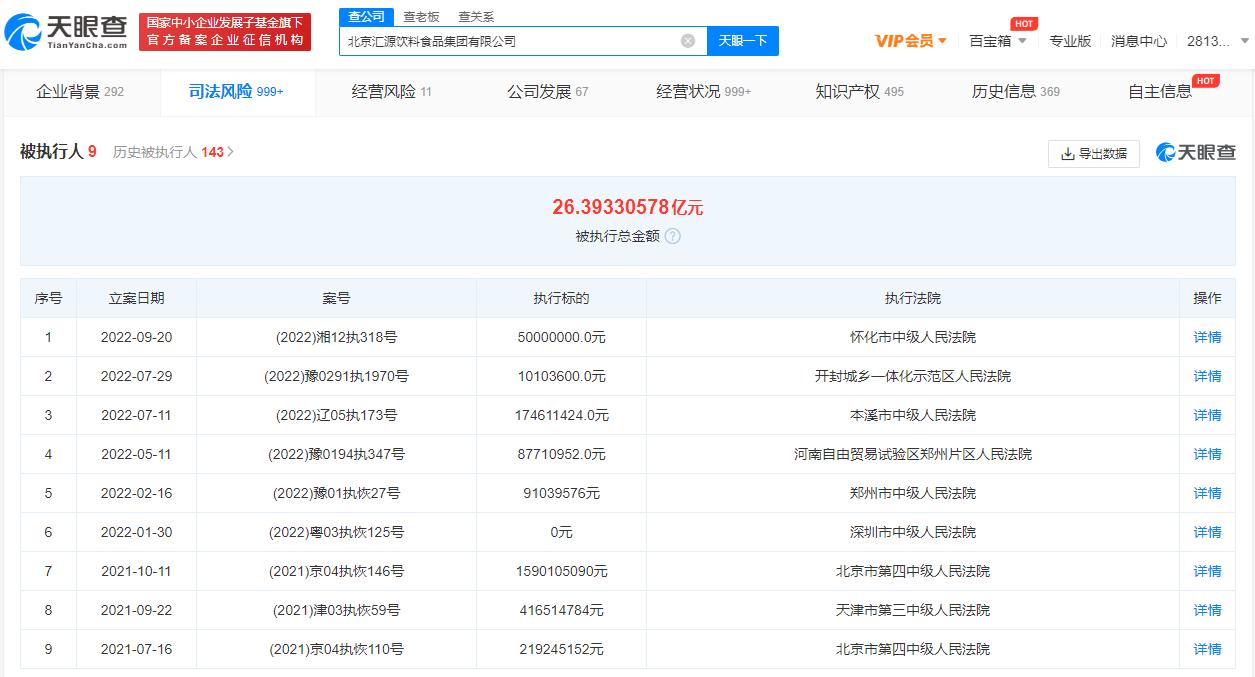Click the court name 深圳市中级人民法院
The height and width of the screenshot is (677, 1255).
(x=913, y=532)
